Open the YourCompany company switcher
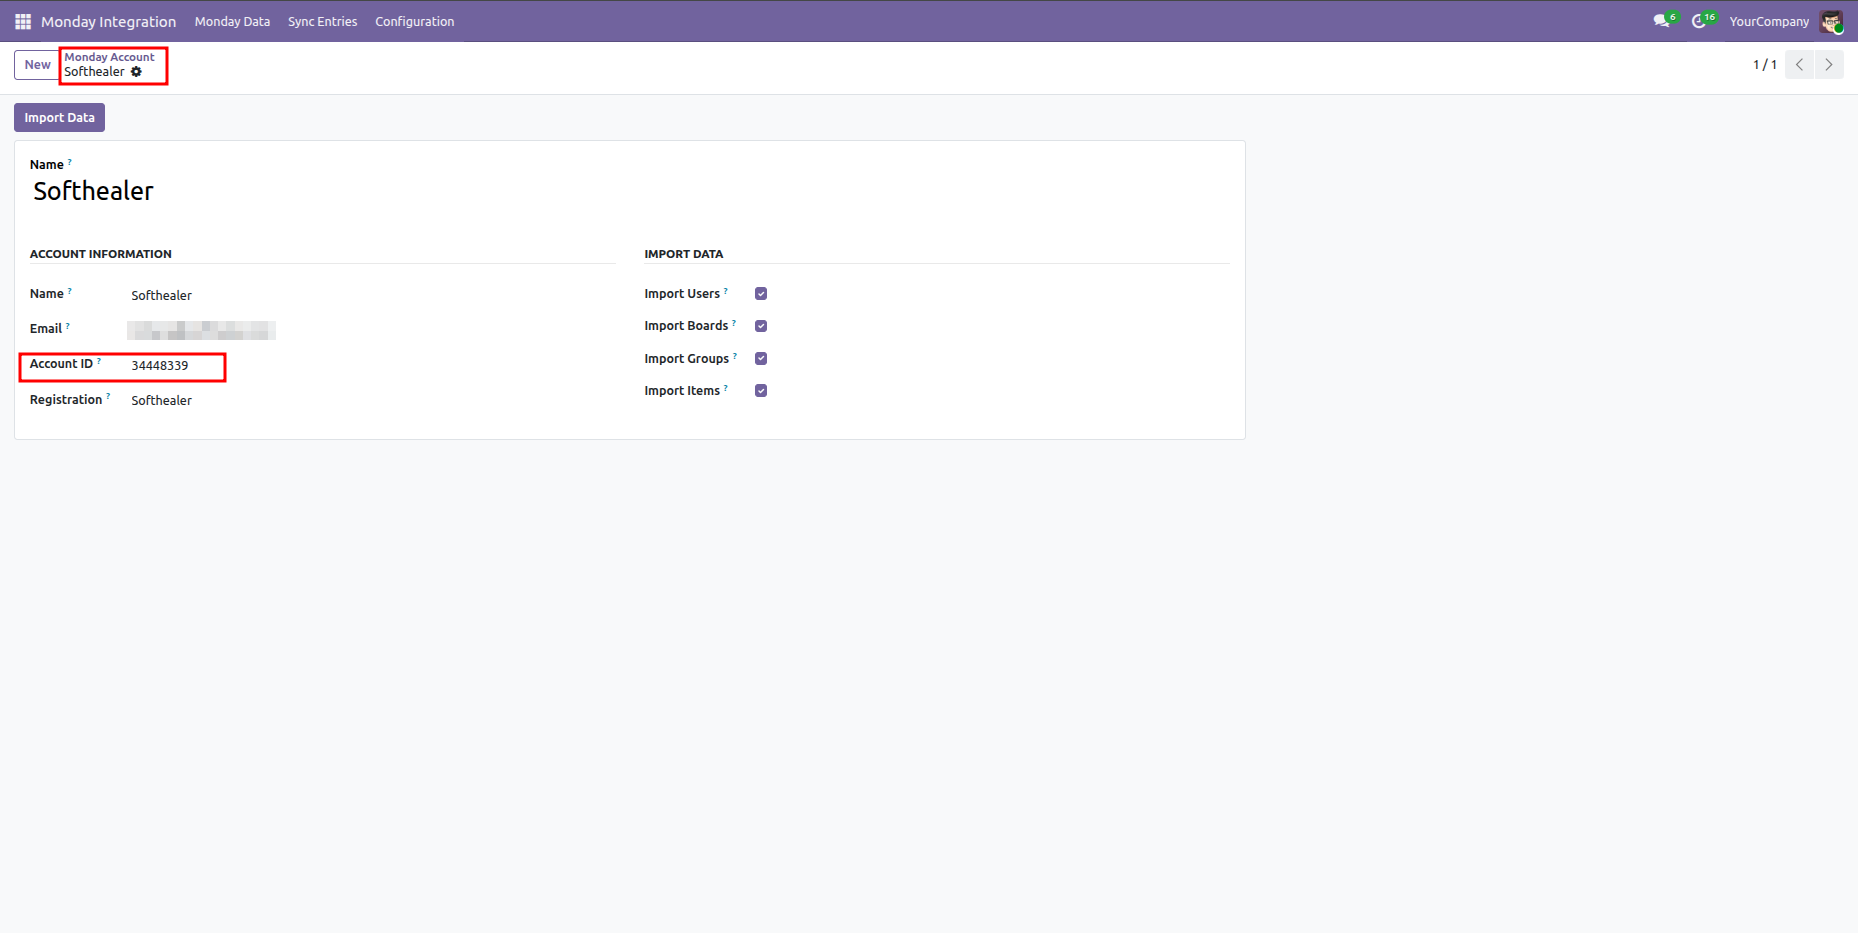This screenshot has height=933, width=1858. coord(1768,21)
